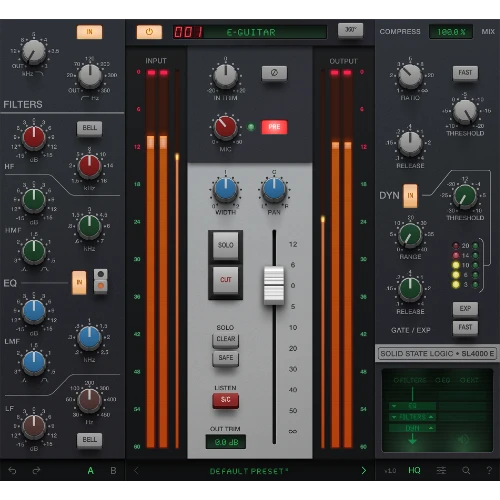The width and height of the screenshot is (500, 500).
Task: Click the high-pass filter Hz knob
Action: [x=90, y=76]
